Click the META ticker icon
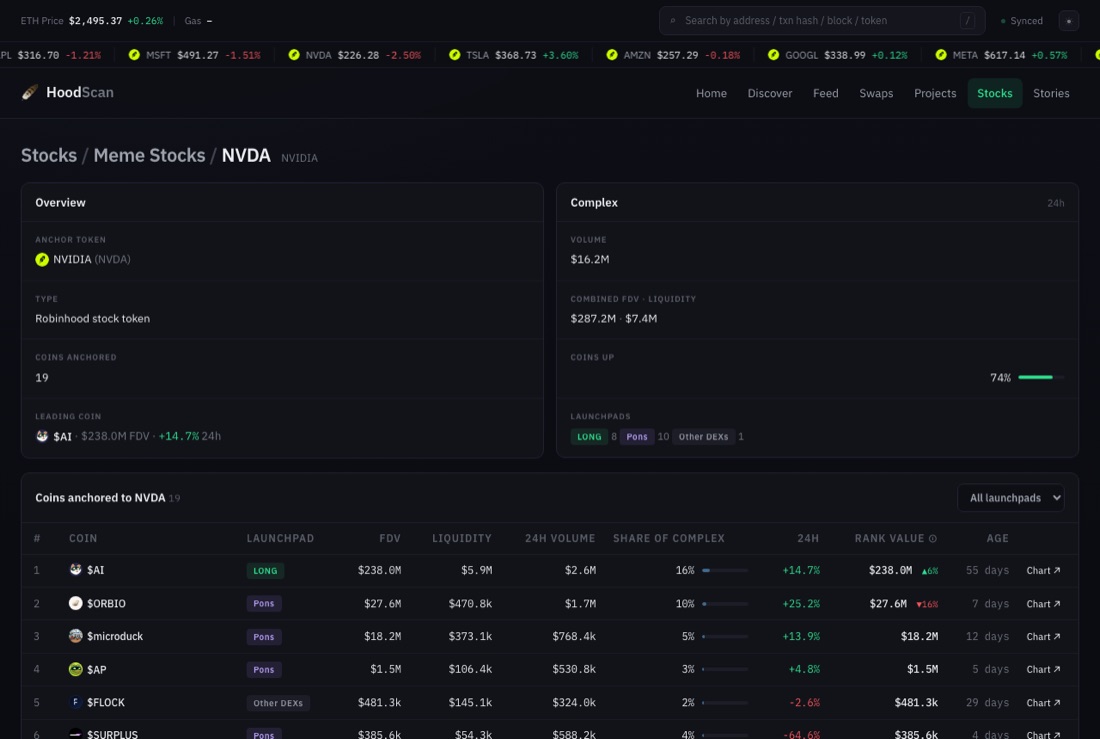The height and width of the screenshot is (739, 1100). (x=941, y=55)
